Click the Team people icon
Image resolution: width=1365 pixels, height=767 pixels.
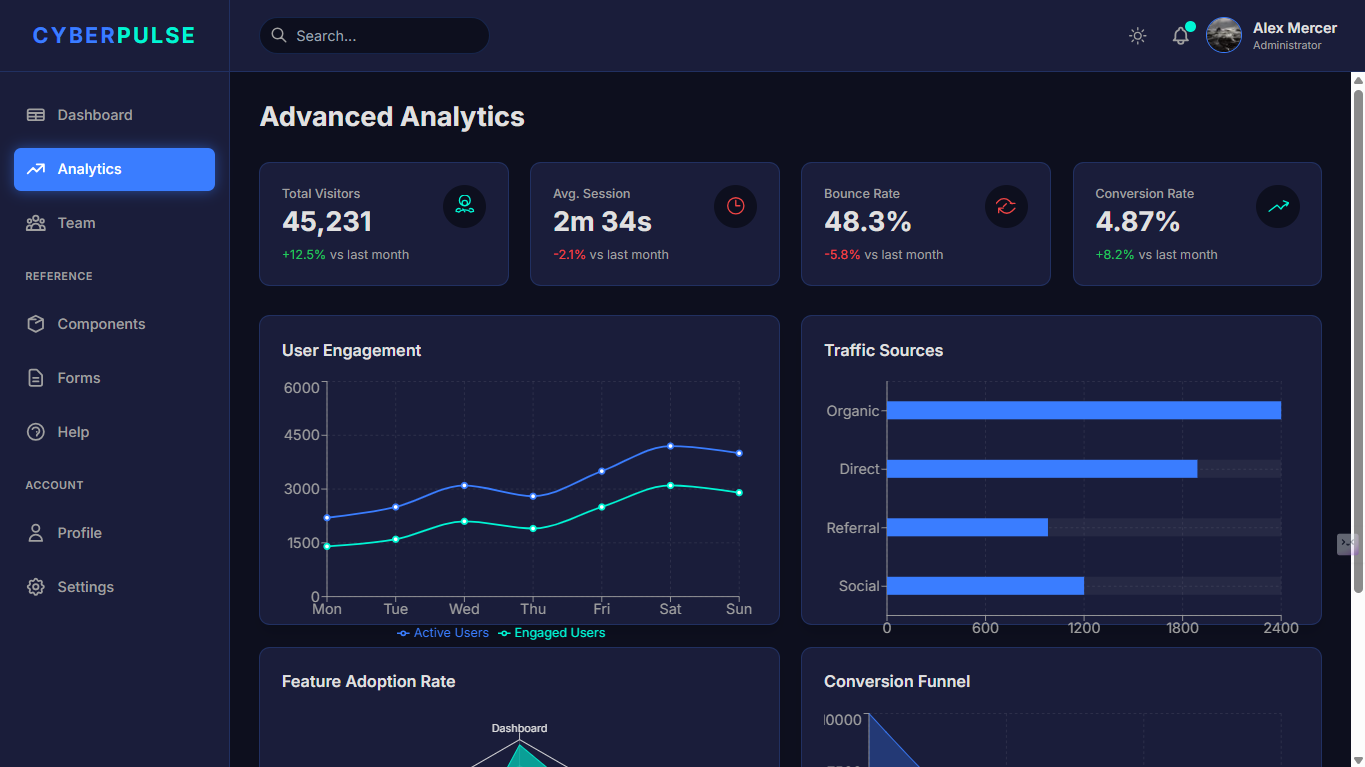click(x=36, y=223)
